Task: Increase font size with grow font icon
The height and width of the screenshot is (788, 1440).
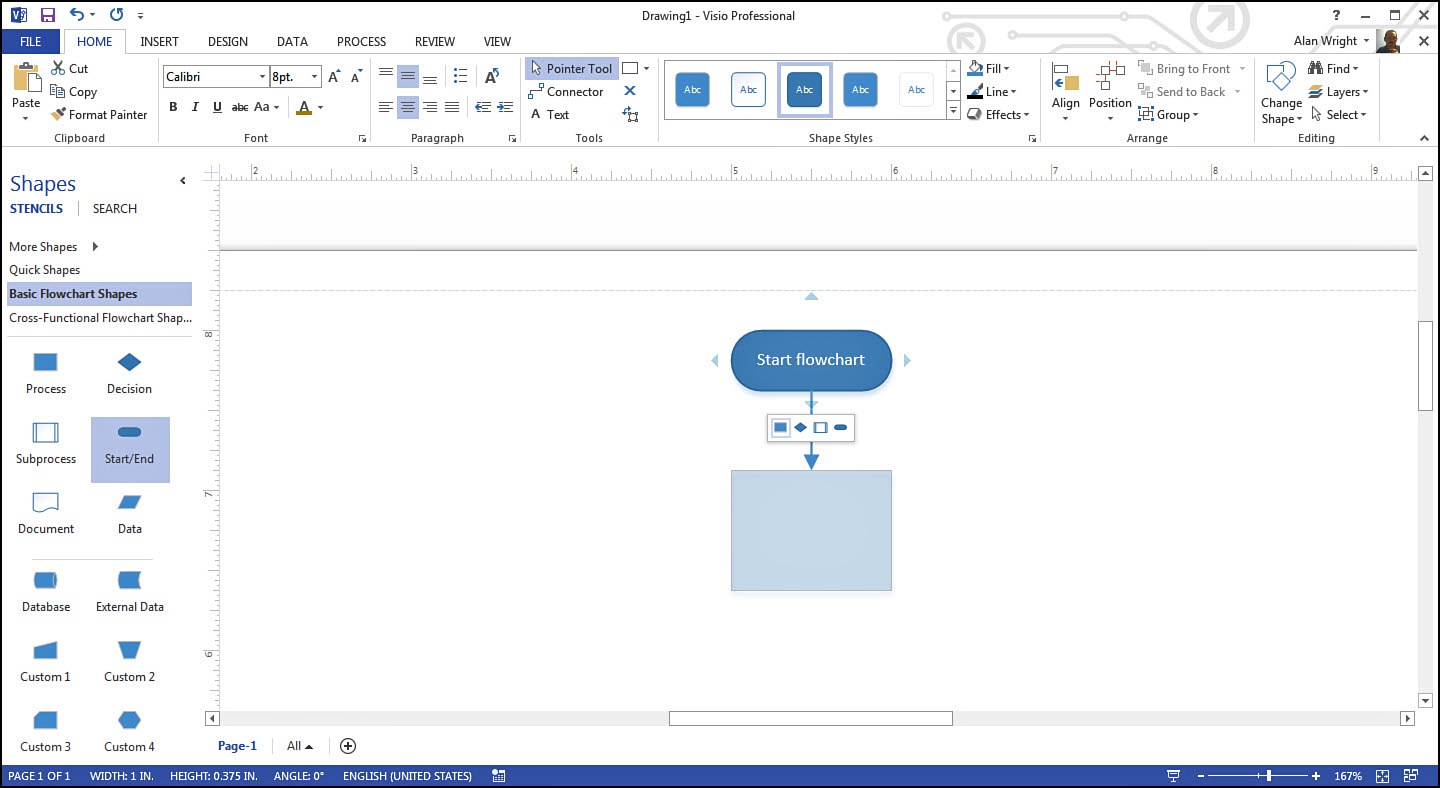Action: 335,76
